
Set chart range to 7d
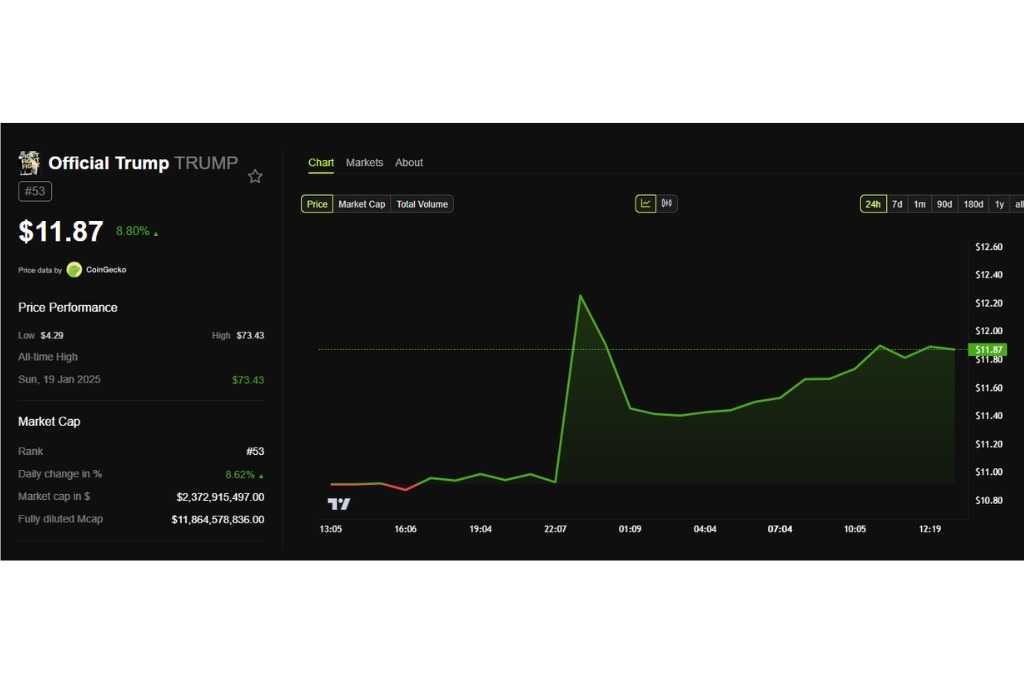[897, 204]
